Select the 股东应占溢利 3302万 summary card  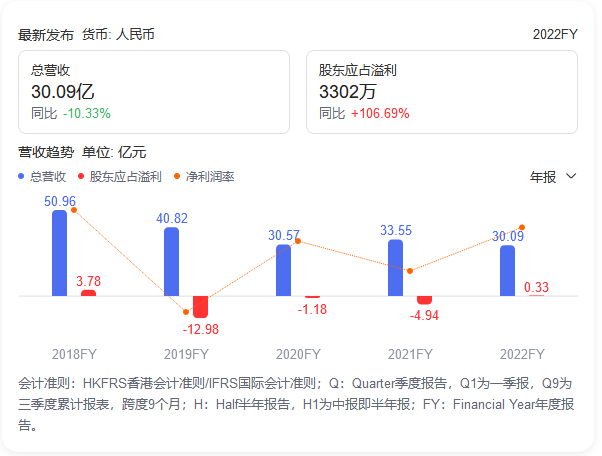pyautogui.click(x=441, y=93)
